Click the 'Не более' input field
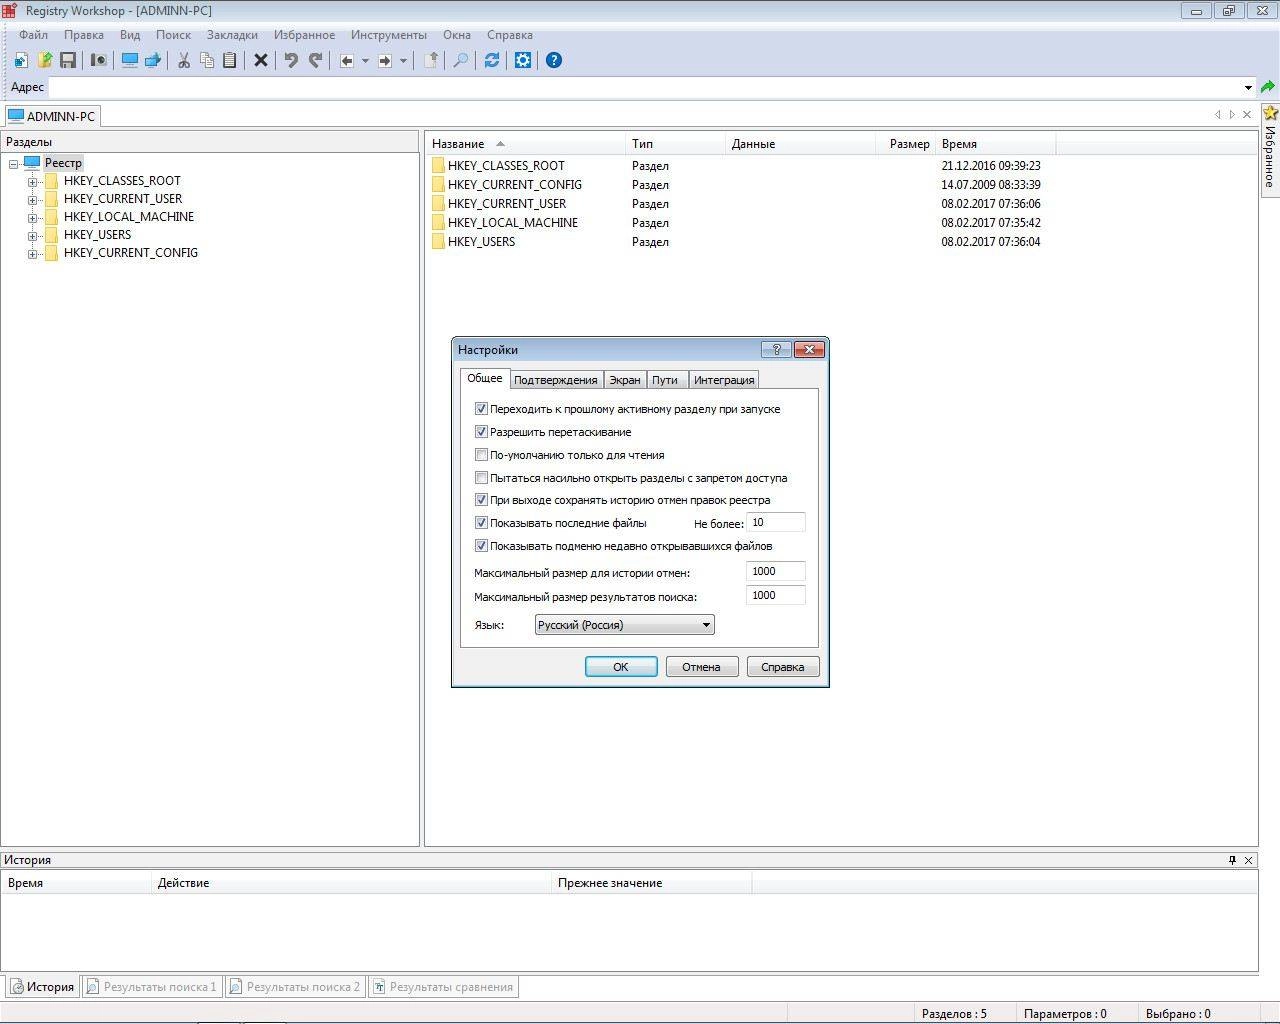 pyautogui.click(x=775, y=523)
